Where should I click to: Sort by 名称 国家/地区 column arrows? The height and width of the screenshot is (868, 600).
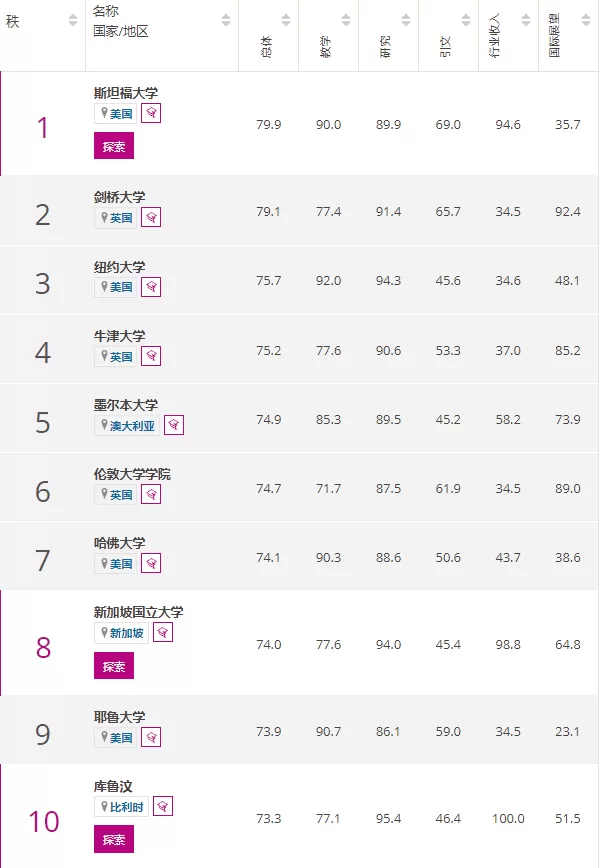click(x=226, y=20)
